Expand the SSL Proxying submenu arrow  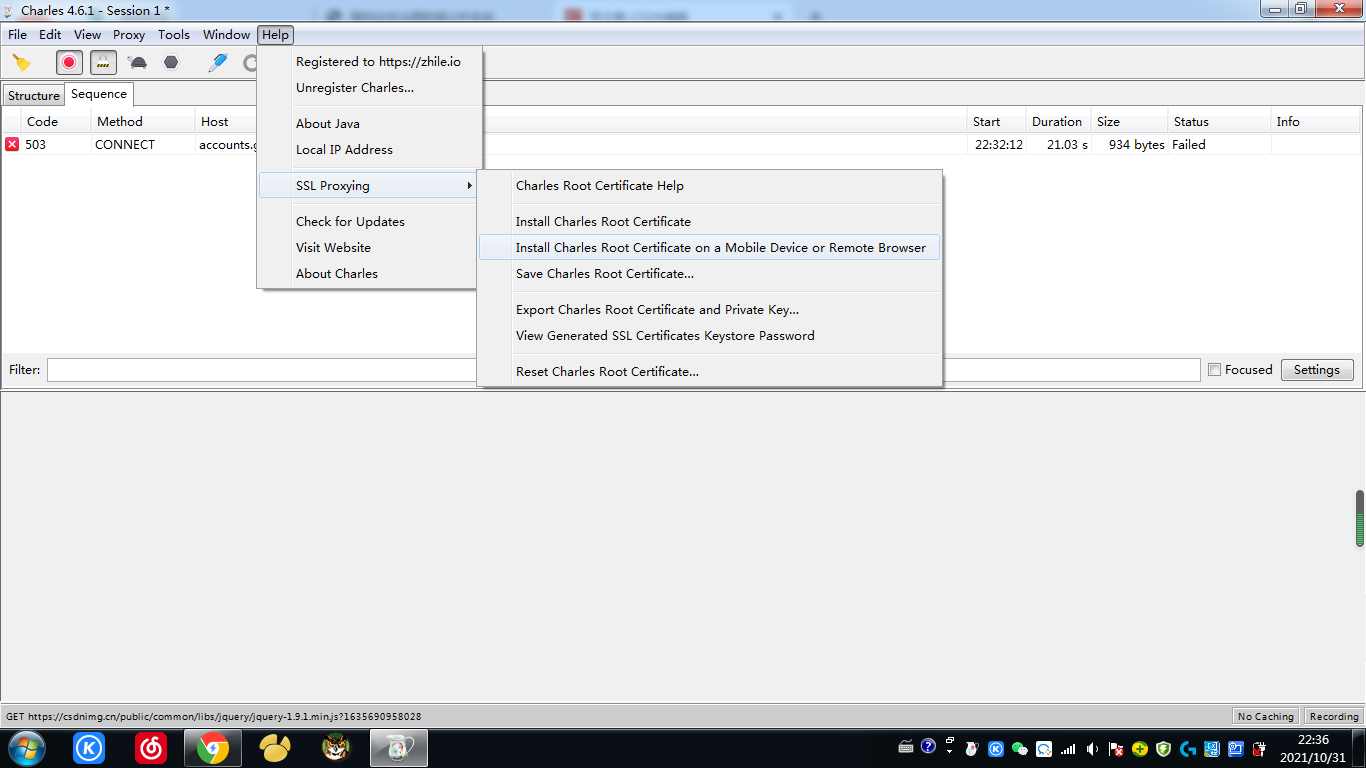[470, 186]
